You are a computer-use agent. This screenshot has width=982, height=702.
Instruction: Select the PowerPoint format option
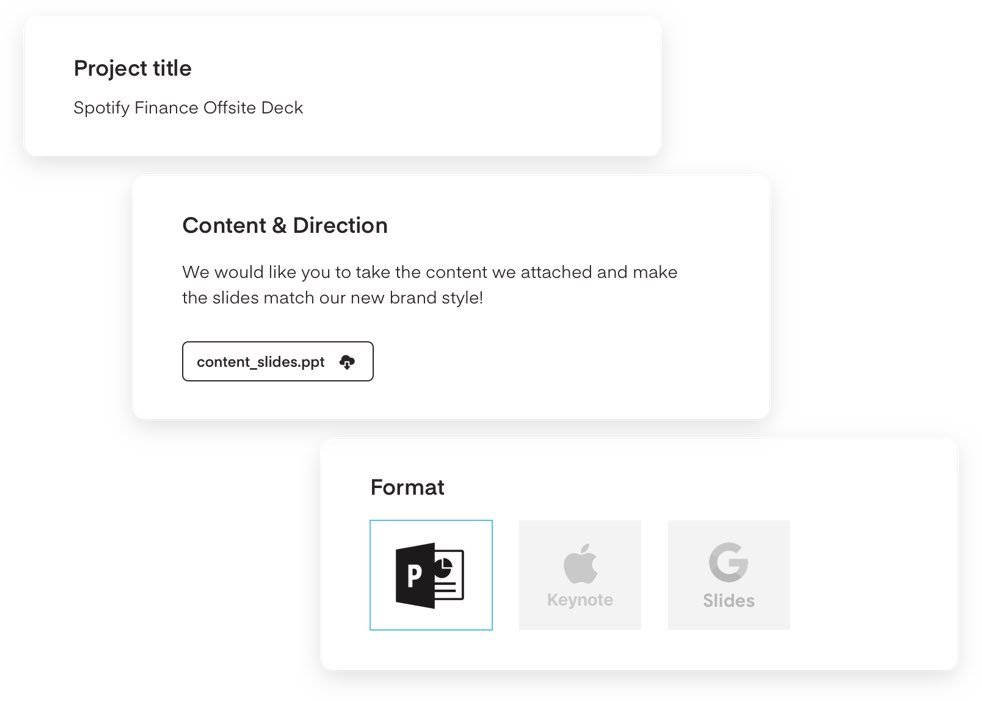pos(431,575)
